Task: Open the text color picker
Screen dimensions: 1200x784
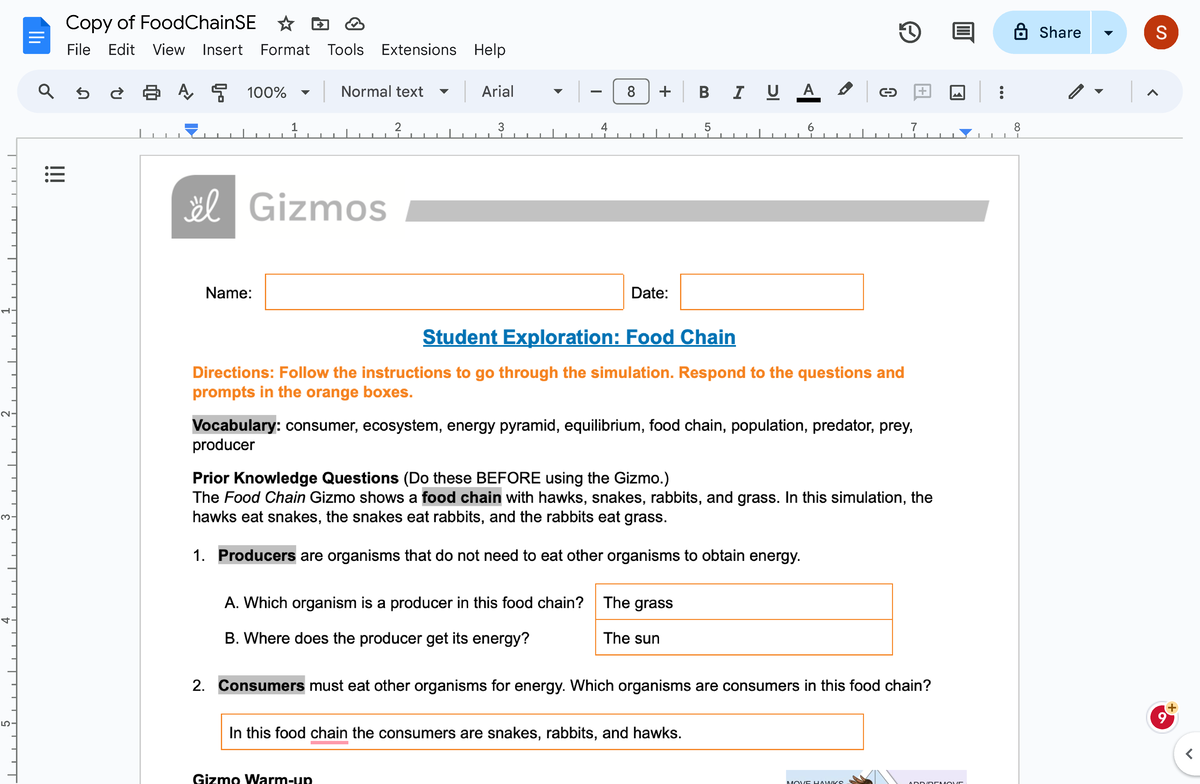Action: (808, 91)
